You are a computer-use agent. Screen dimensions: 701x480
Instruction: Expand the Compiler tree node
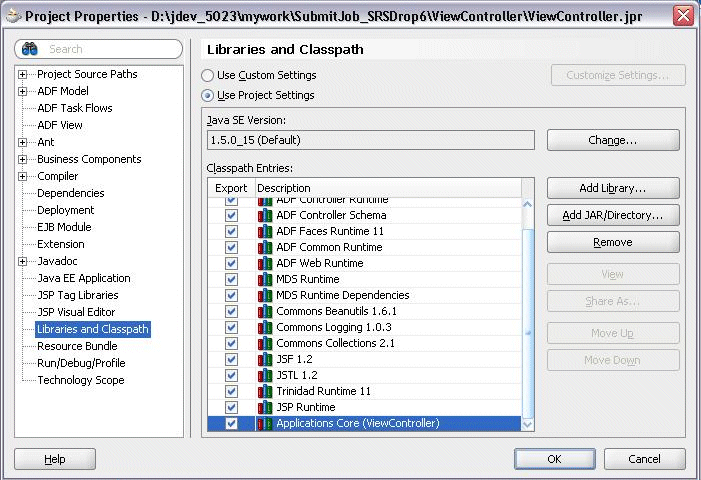point(22,177)
